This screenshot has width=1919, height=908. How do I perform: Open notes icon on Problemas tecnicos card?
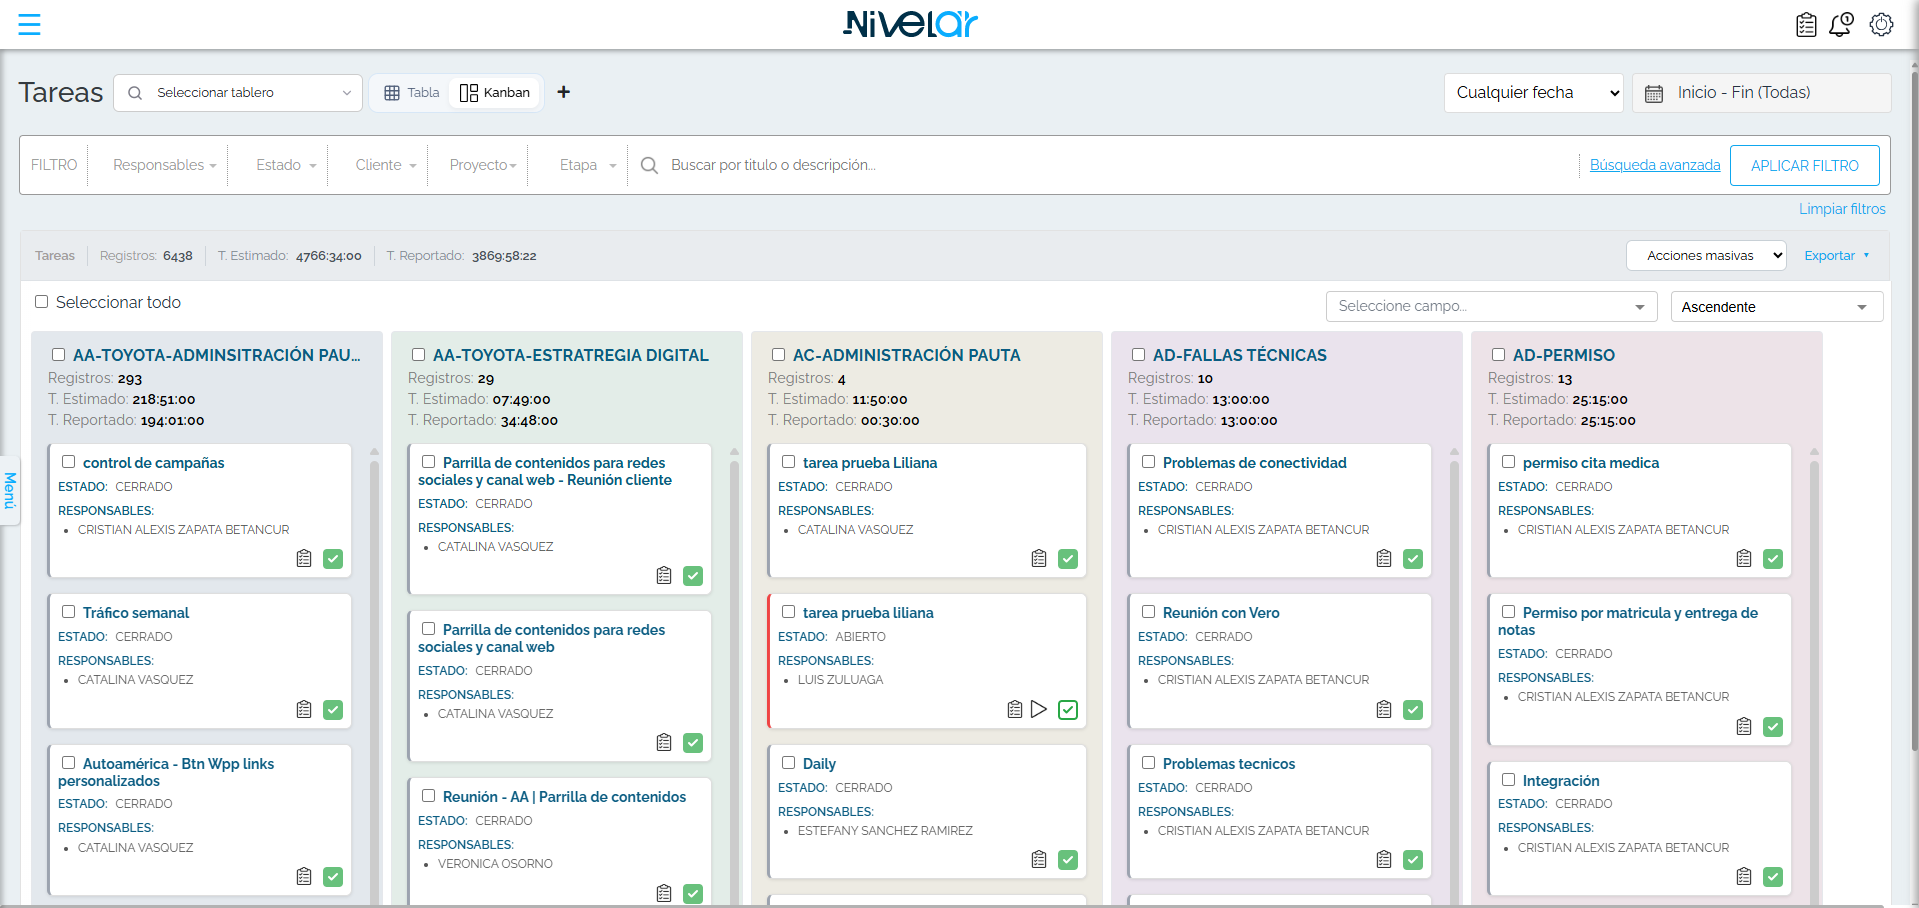(1384, 860)
